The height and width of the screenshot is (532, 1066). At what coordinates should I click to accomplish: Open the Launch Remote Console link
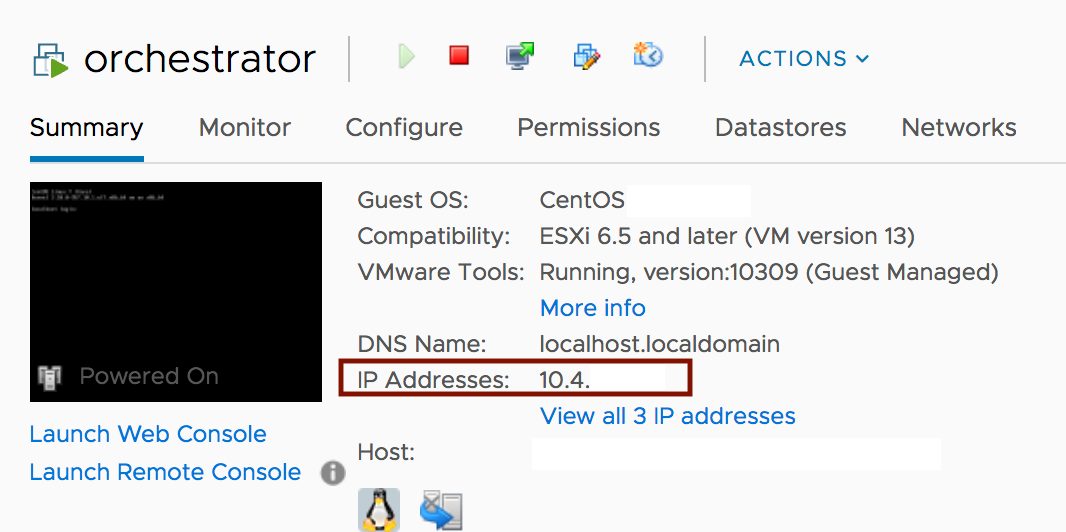click(165, 472)
